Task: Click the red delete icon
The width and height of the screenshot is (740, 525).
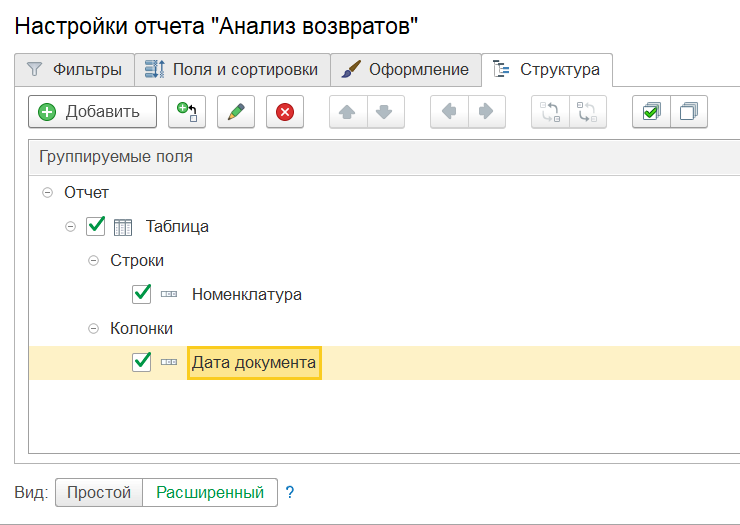Action: (284, 112)
